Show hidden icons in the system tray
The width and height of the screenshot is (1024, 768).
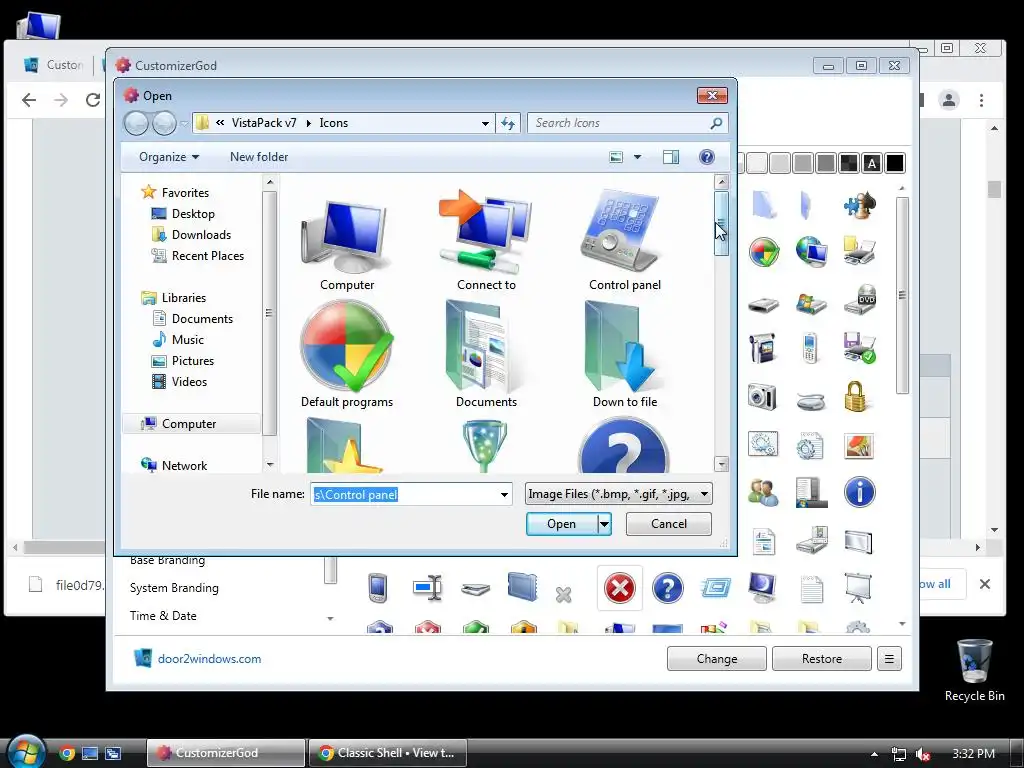tap(874, 754)
